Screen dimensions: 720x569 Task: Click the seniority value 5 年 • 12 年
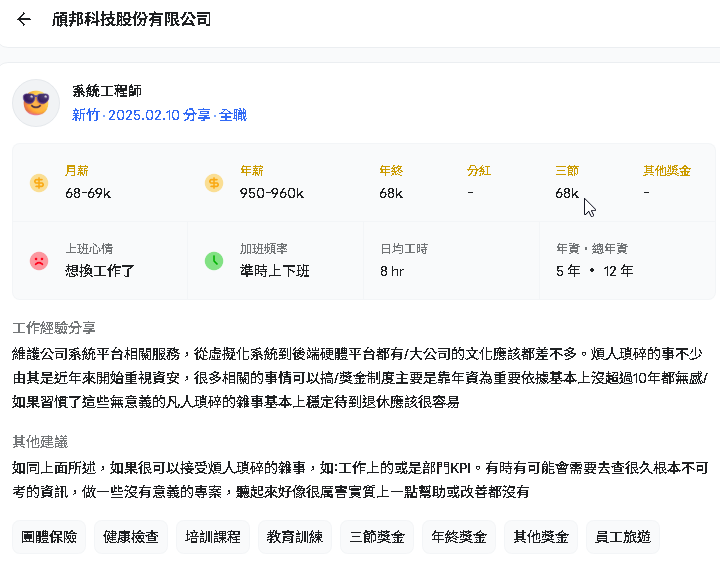click(x=595, y=271)
